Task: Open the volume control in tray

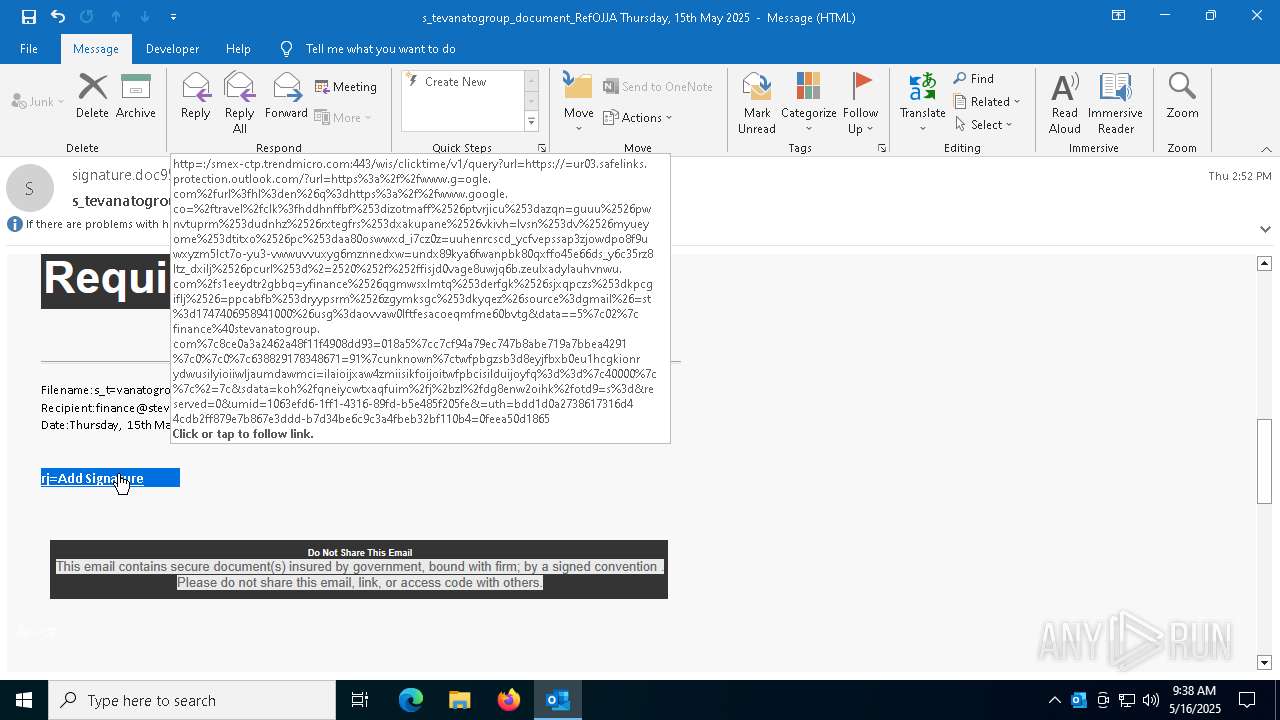Action: [1150, 700]
